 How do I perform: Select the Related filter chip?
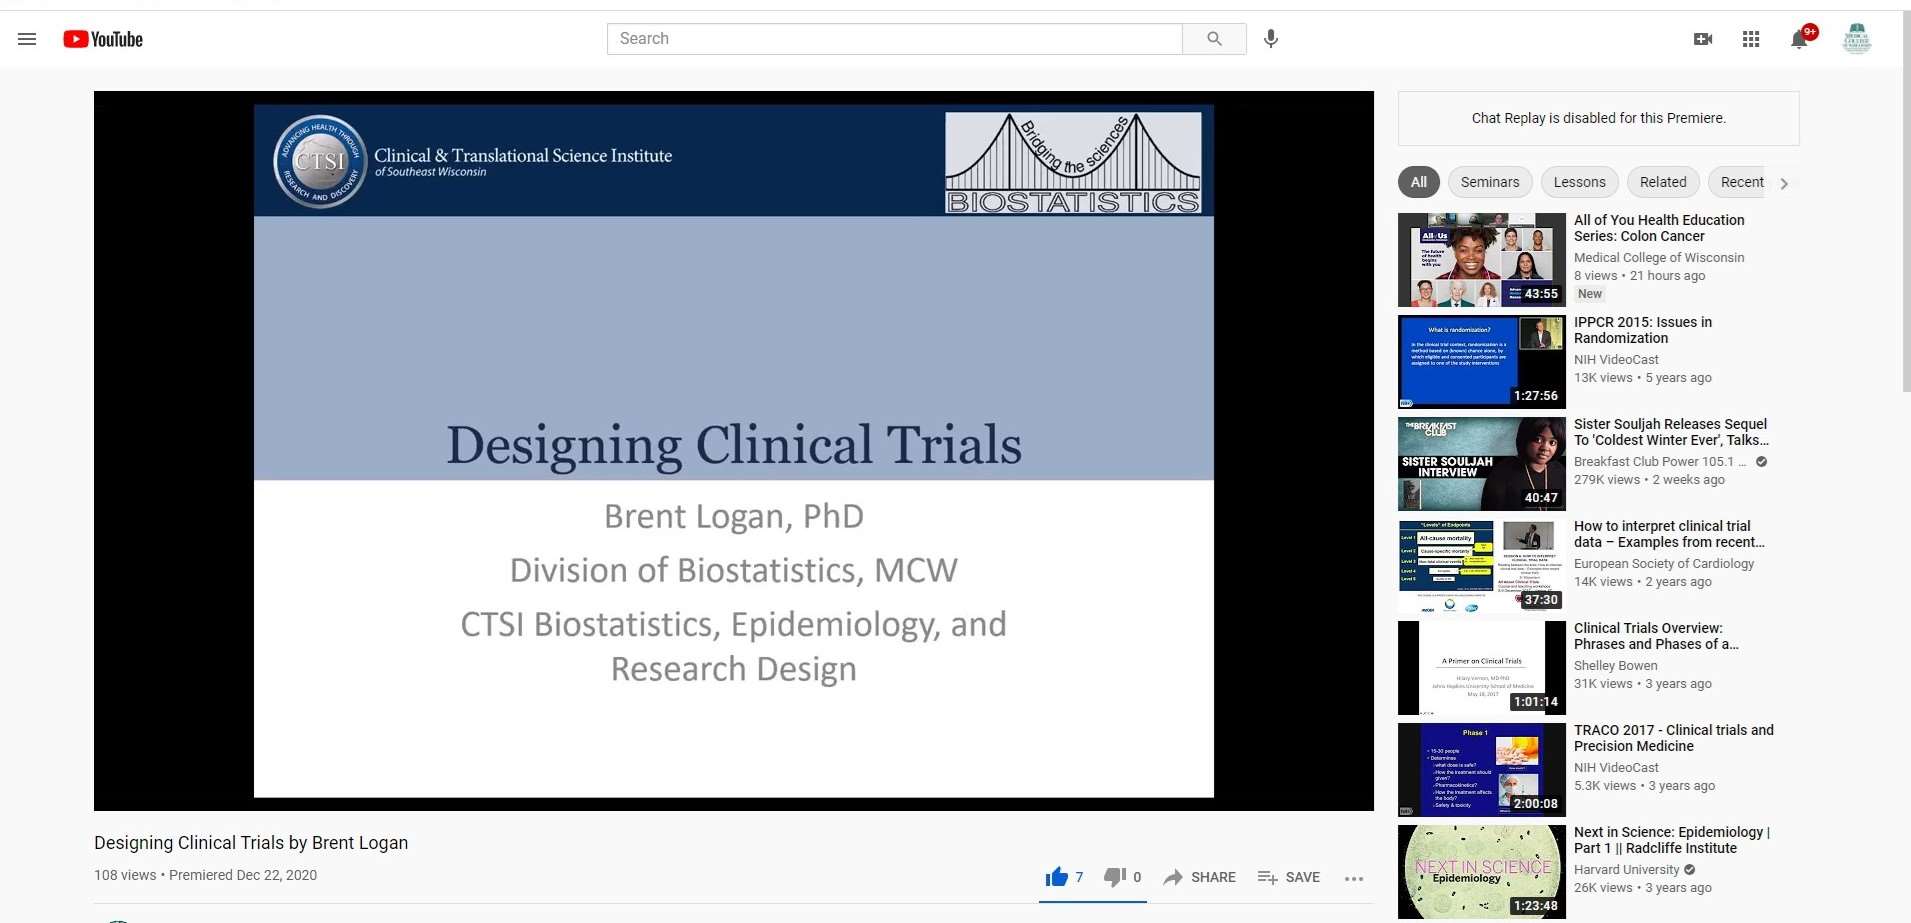tap(1663, 182)
